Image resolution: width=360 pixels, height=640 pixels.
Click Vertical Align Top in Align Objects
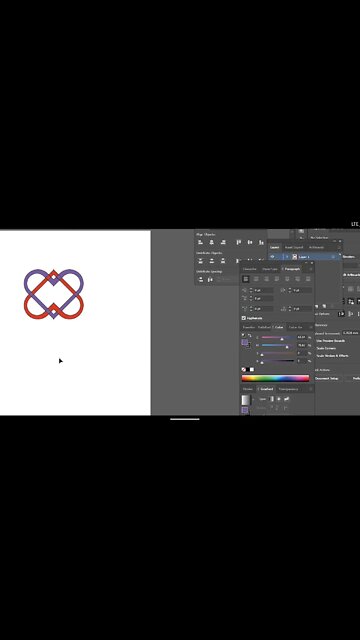click(239, 242)
